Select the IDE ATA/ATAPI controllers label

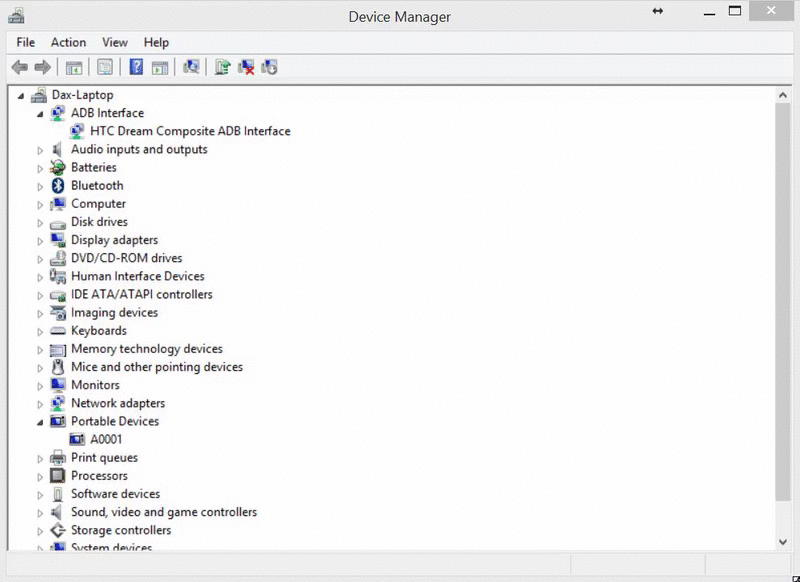coord(142,294)
